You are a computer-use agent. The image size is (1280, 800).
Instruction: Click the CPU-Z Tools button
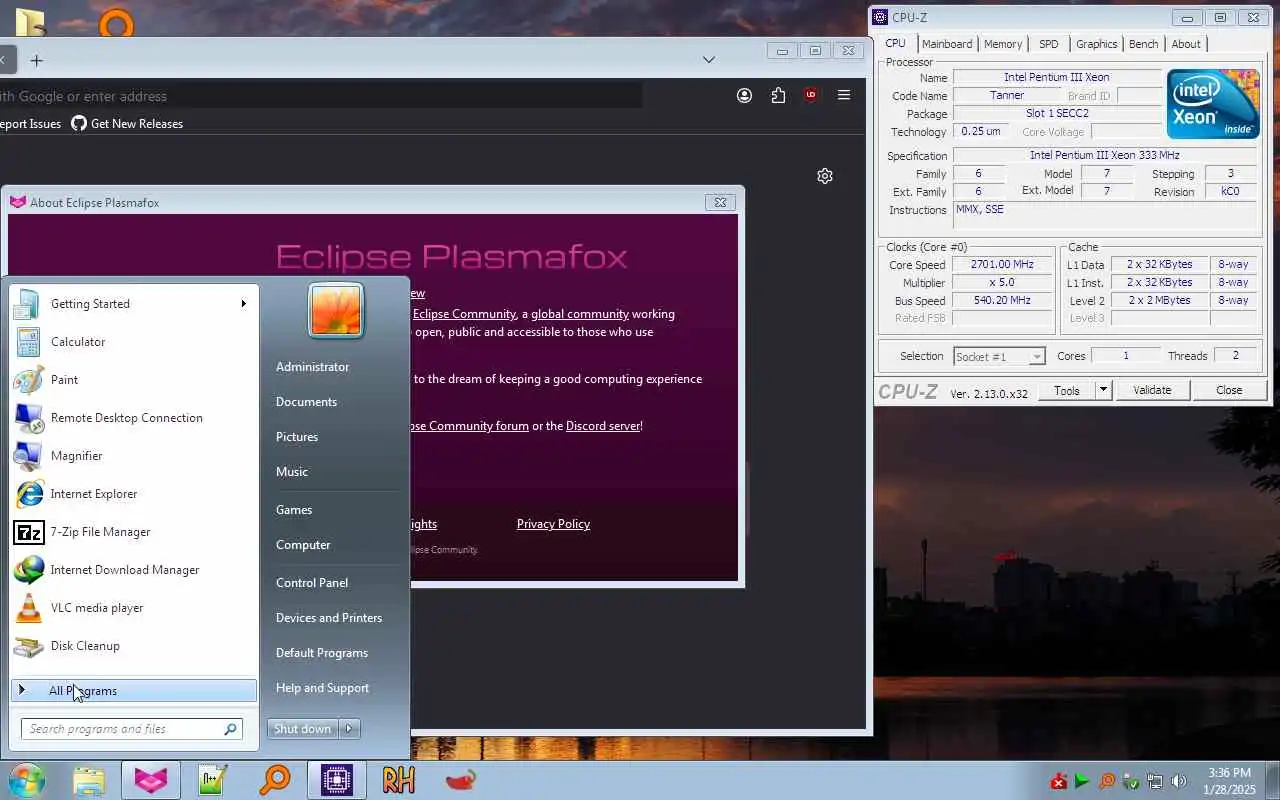1067,390
